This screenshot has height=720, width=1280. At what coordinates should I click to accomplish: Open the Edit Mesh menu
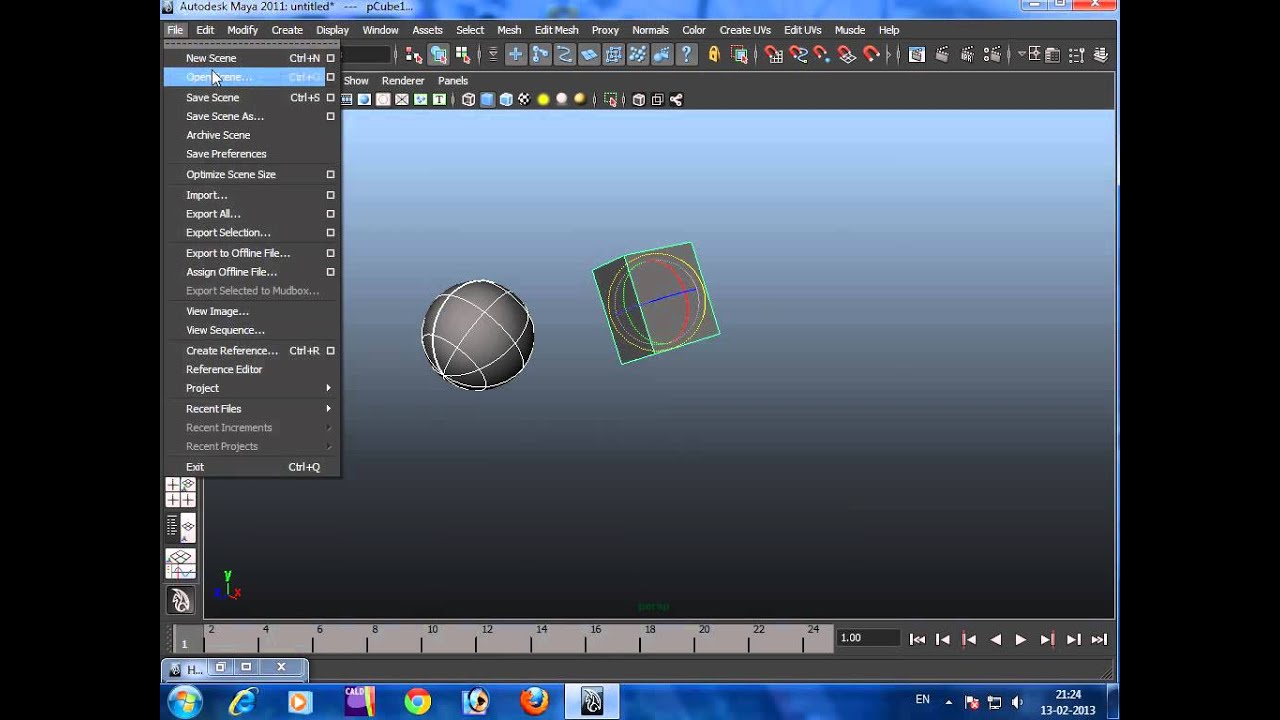pyautogui.click(x=556, y=30)
